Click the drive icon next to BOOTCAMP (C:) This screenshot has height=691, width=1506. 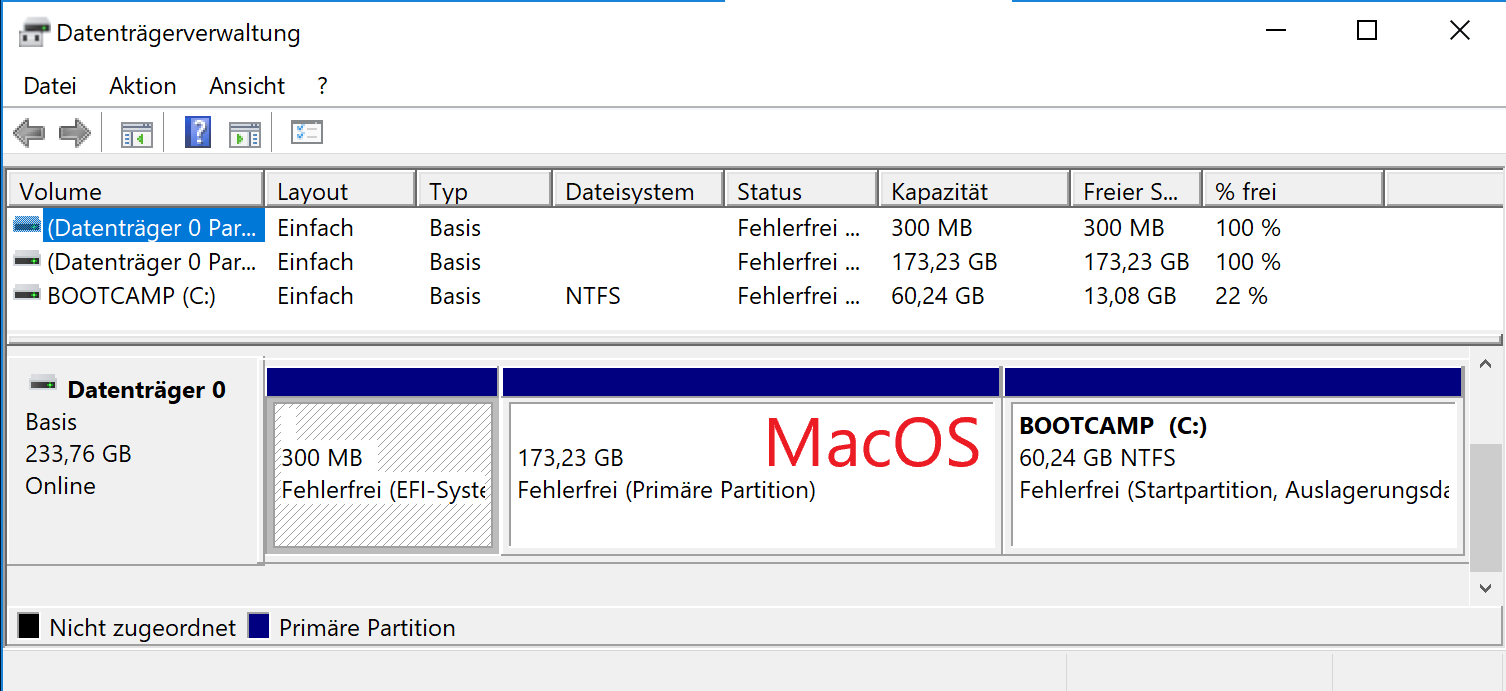click(27, 296)
